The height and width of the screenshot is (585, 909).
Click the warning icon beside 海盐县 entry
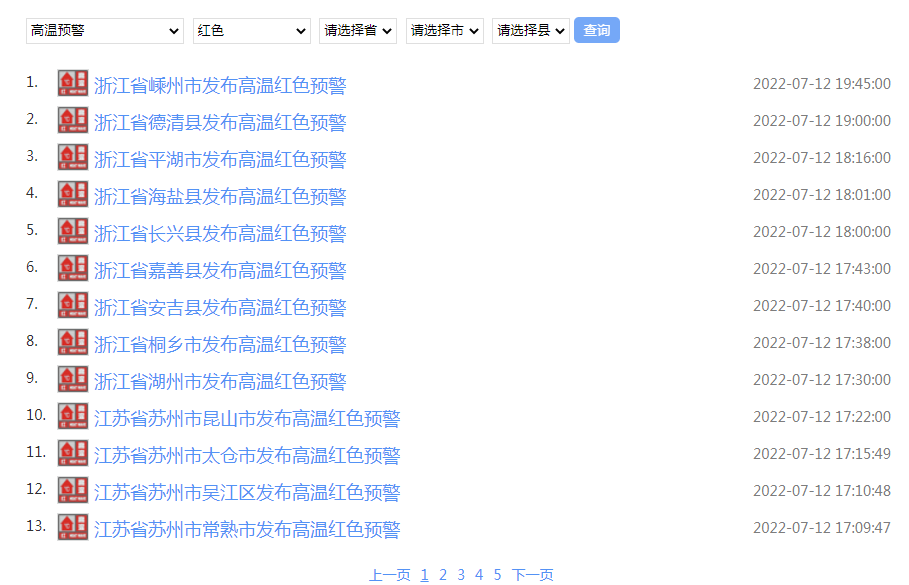pyautogui.click(x=73, y=195)
